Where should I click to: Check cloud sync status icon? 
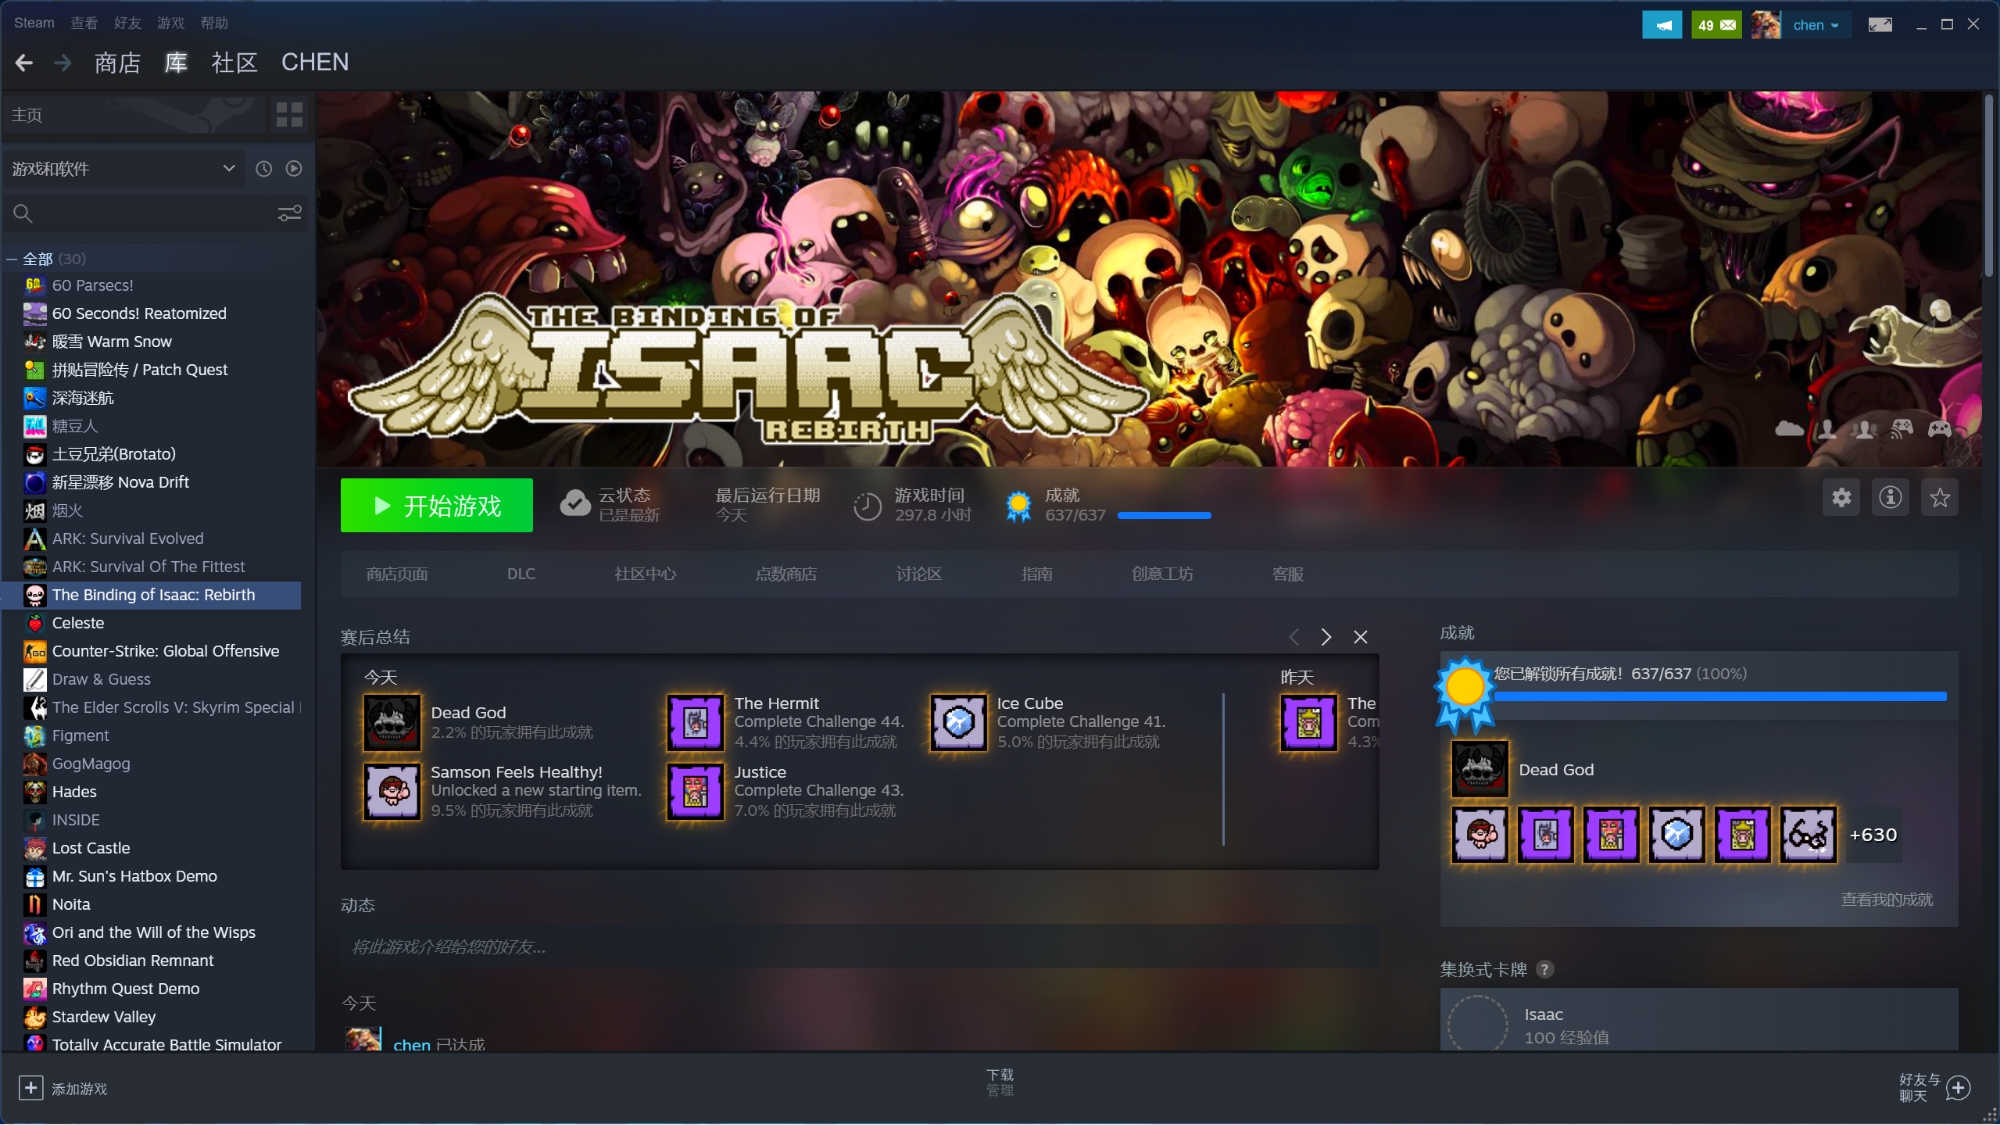tap(575, 504)
